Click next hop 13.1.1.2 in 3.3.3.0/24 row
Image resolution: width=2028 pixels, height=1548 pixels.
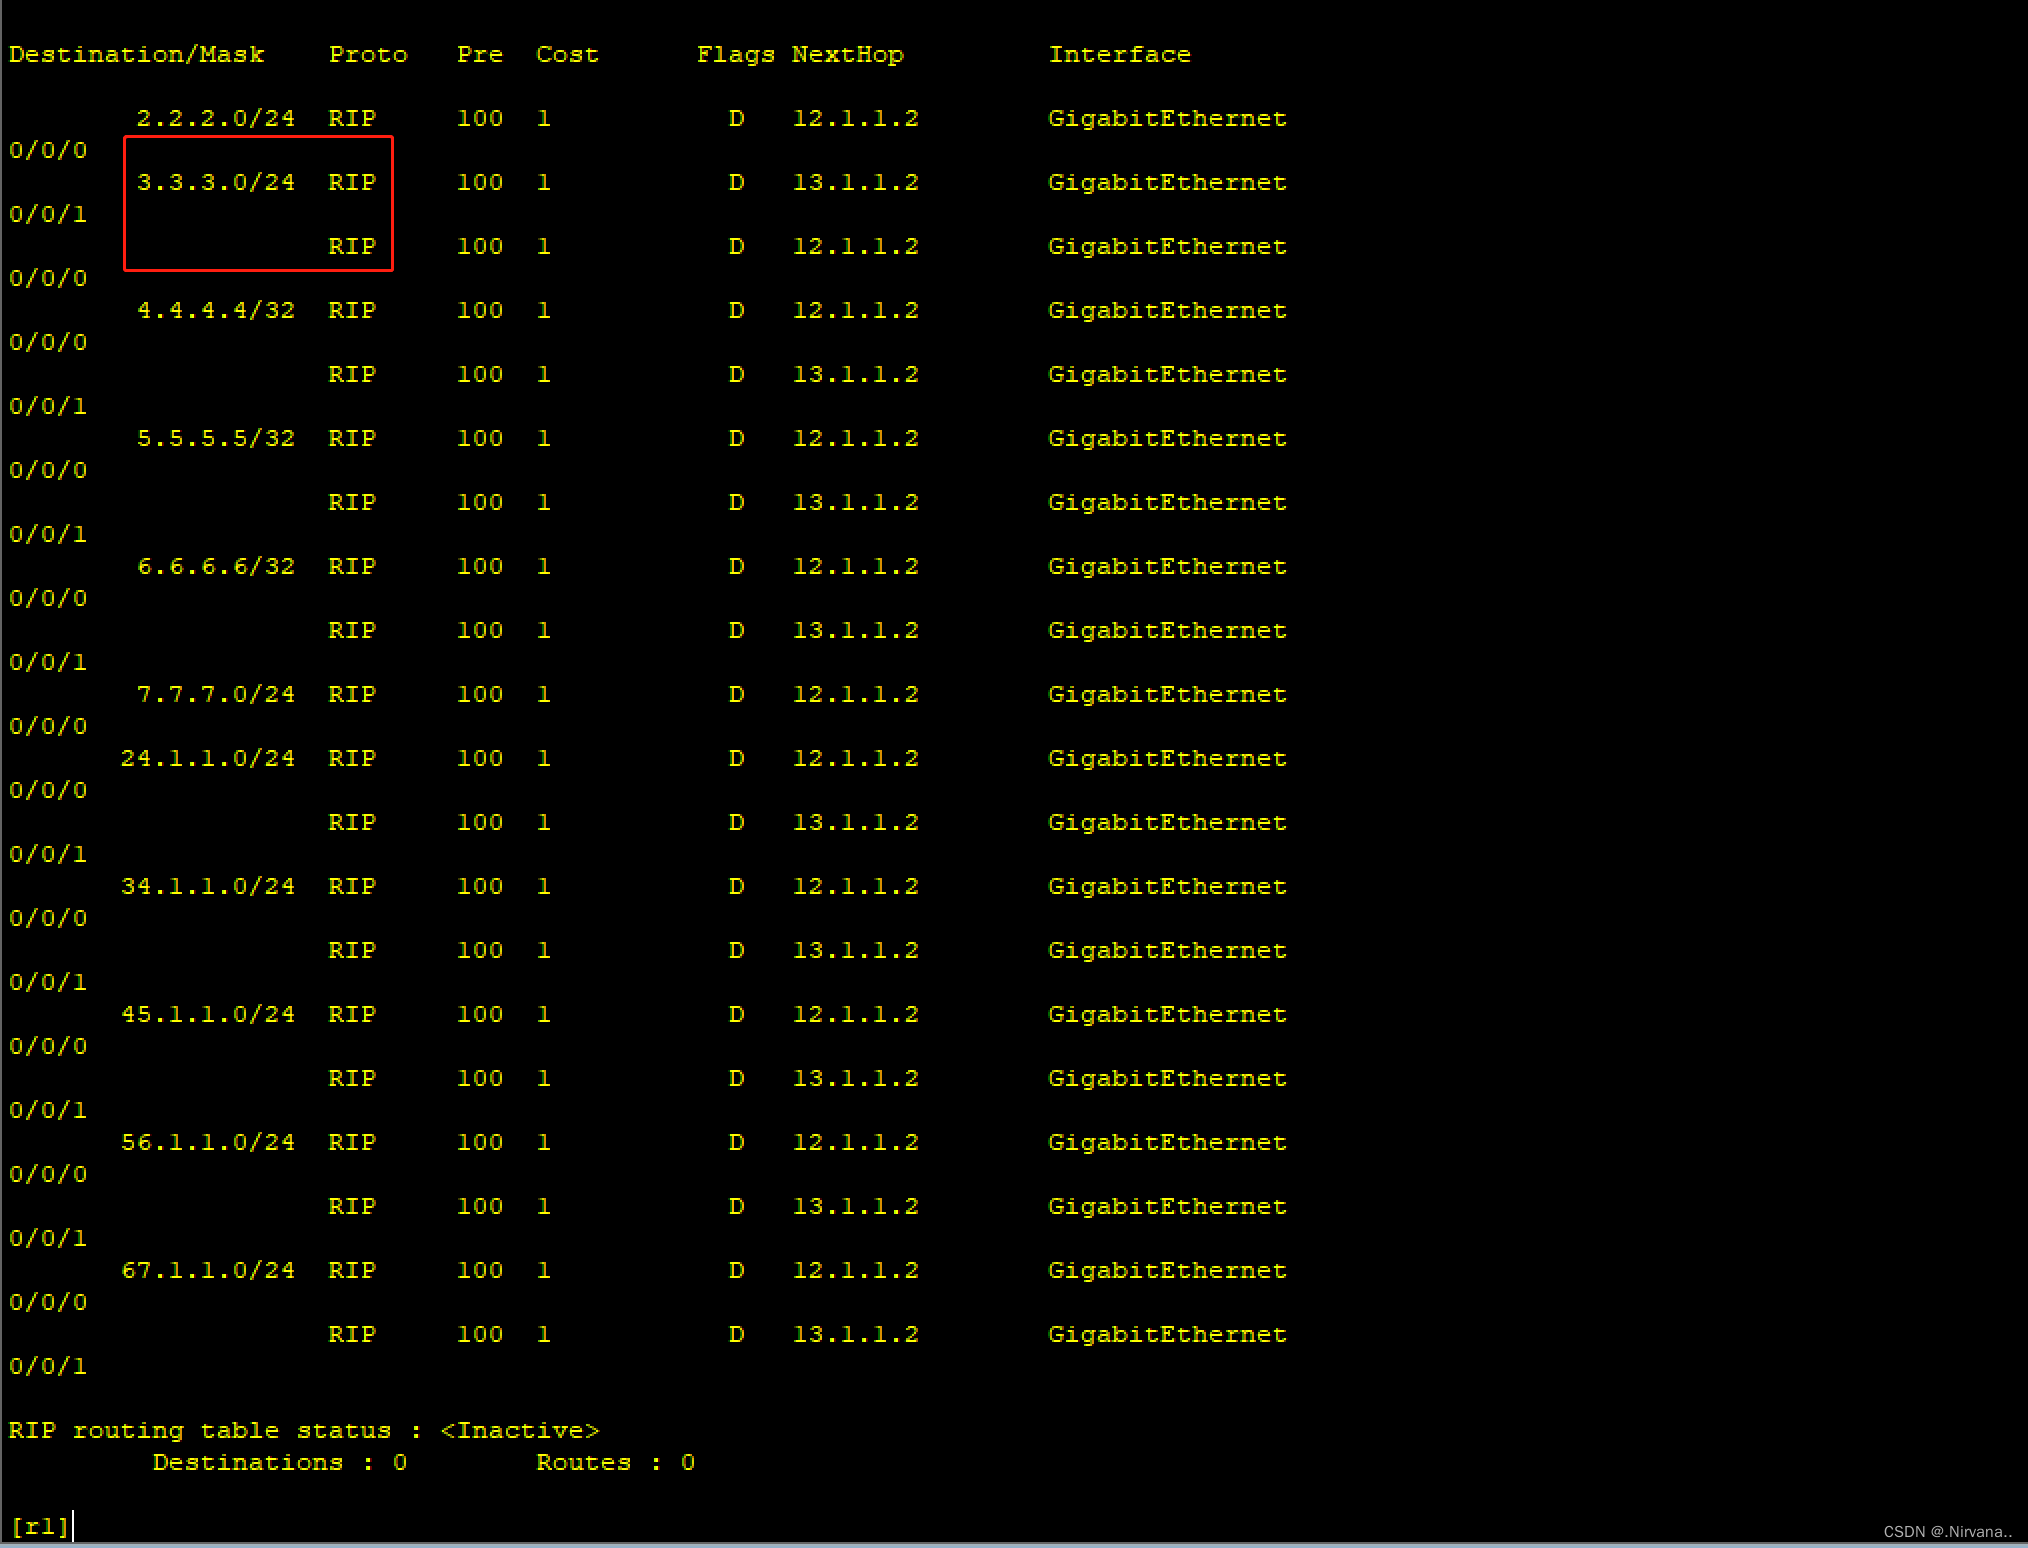pos(856,183)
